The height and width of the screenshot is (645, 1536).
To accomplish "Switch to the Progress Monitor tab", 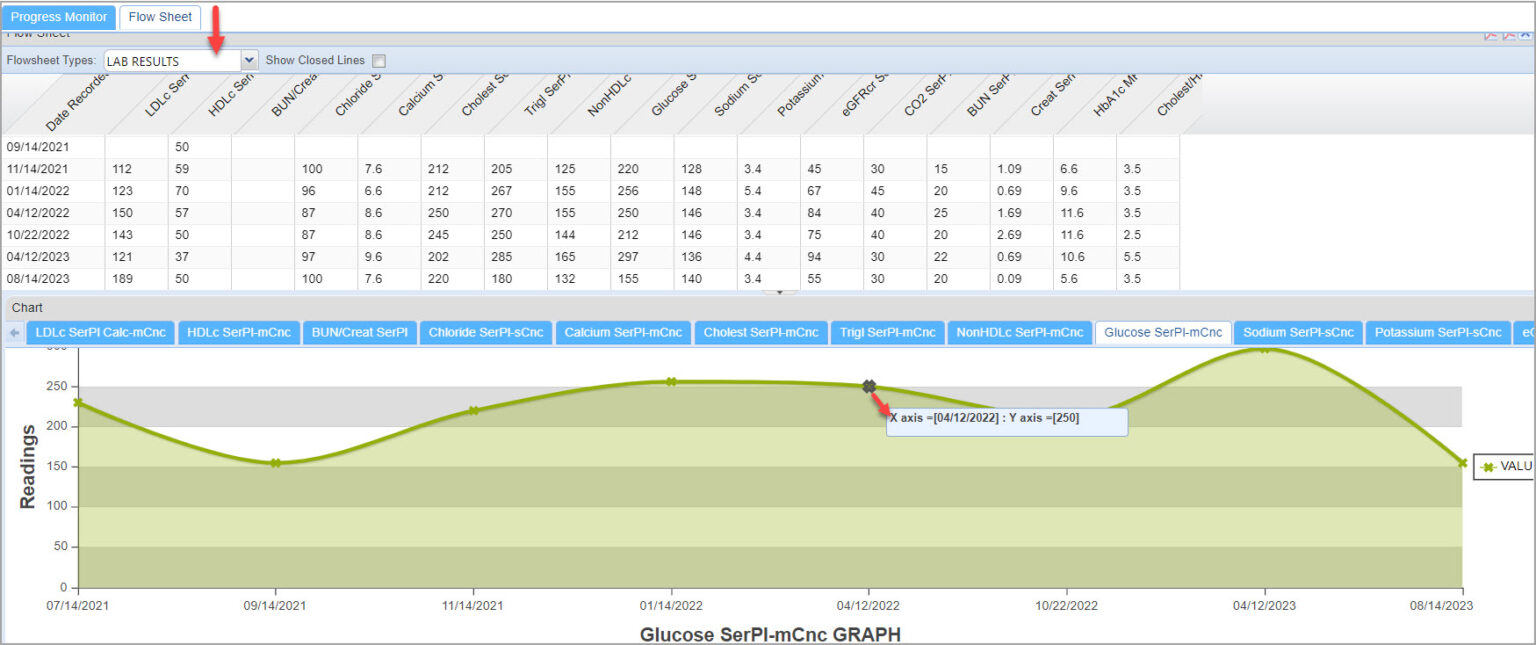I will 58,16.
